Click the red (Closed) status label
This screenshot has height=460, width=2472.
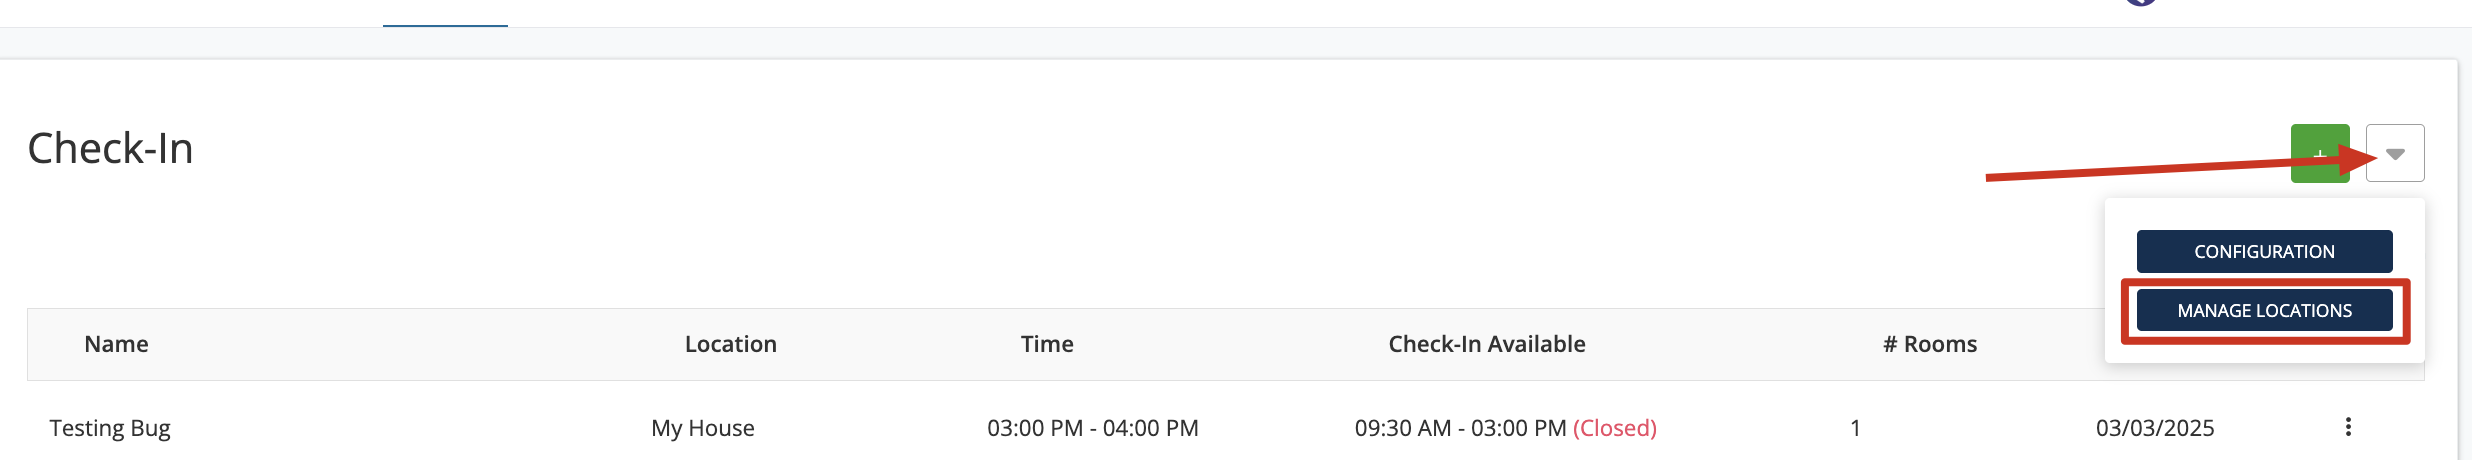click(1614, 428)
